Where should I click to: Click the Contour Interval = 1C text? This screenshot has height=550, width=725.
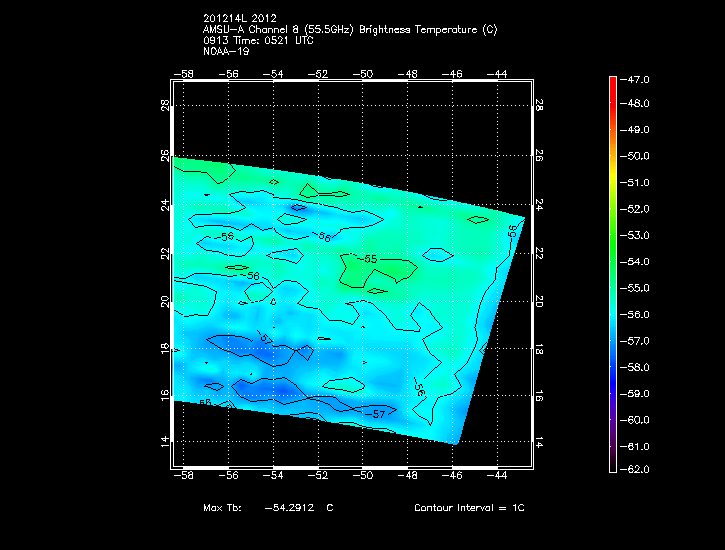[x=469, y=508]
